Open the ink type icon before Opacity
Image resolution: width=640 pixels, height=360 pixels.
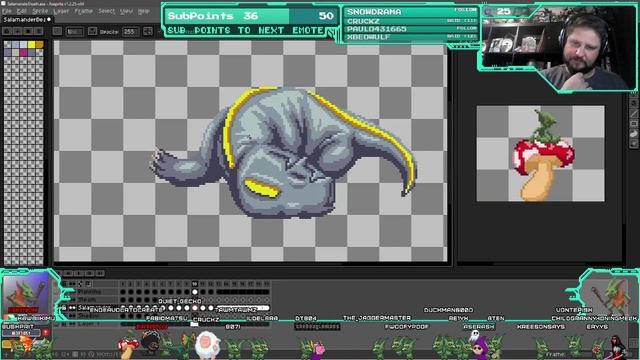tap(93, 31)
